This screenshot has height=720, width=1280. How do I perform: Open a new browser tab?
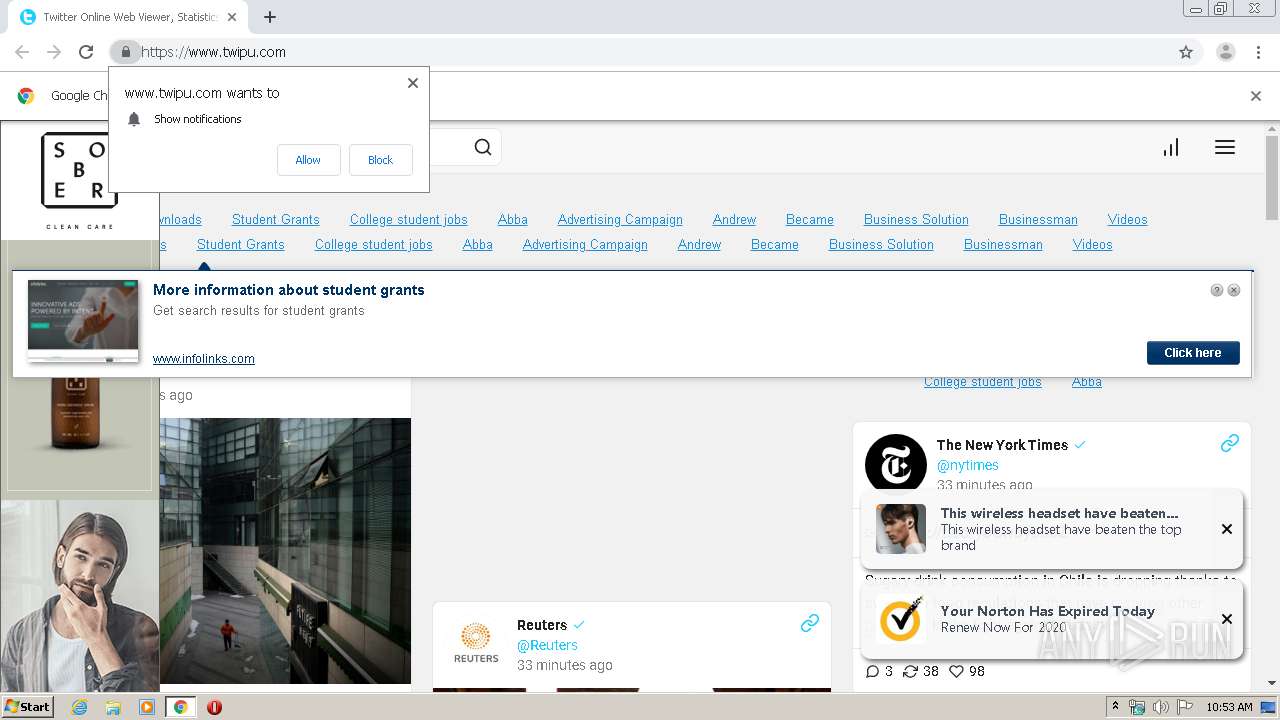click(x=270, y=17)
